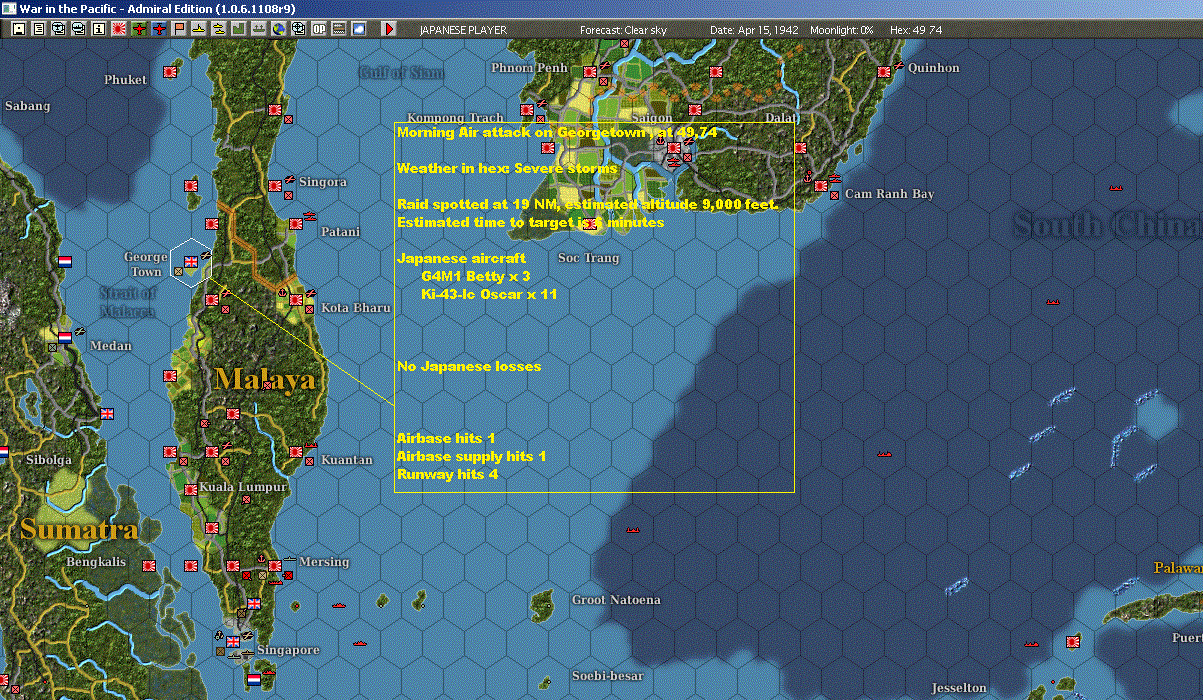Select the Japanese base icon at Quinhon

[x=884, y=72]
